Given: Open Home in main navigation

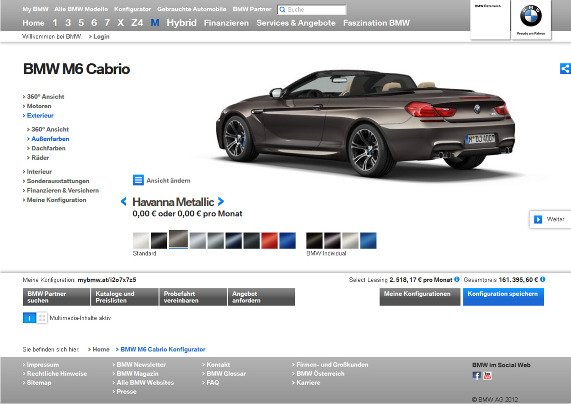Looking at the screenshot, I should (x=33, y=23).
